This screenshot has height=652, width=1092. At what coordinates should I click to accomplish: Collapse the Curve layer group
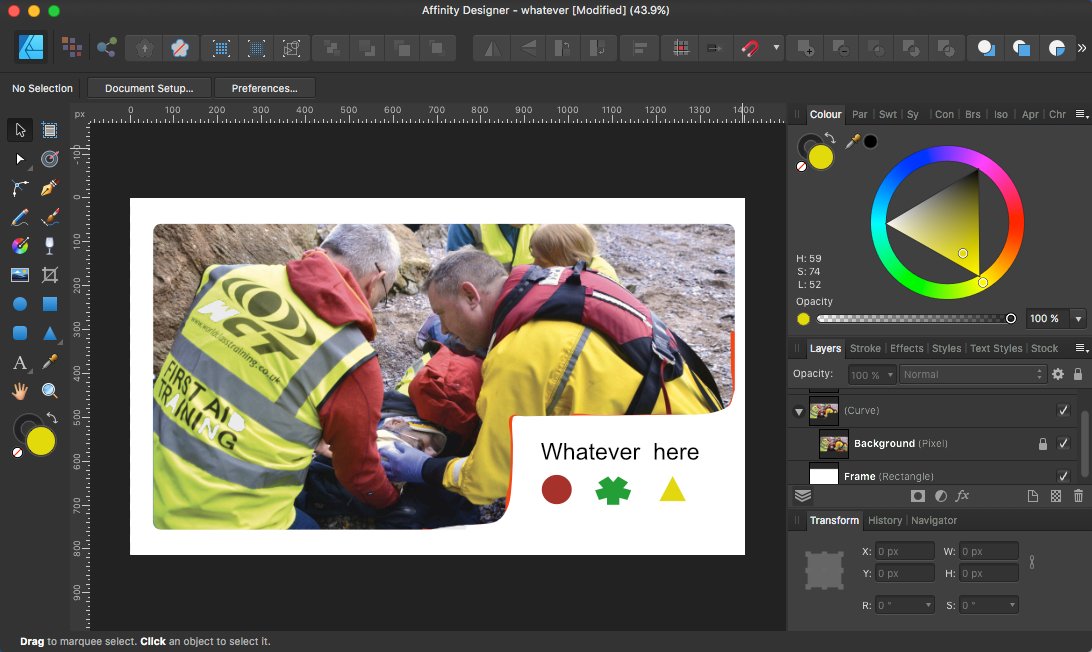tap(797, 411)
